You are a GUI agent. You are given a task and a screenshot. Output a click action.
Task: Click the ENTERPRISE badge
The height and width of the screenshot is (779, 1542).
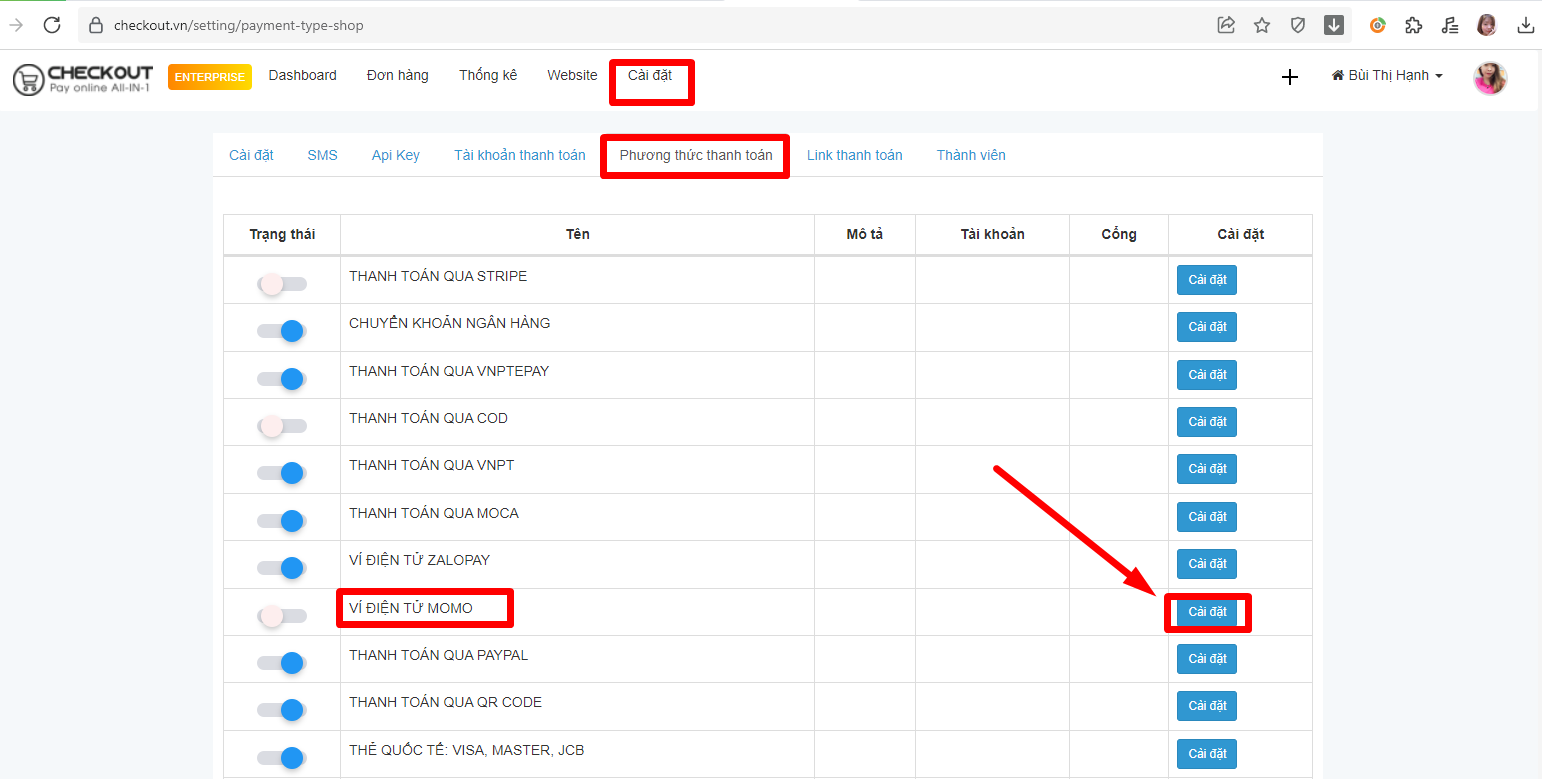coord(210,77)
